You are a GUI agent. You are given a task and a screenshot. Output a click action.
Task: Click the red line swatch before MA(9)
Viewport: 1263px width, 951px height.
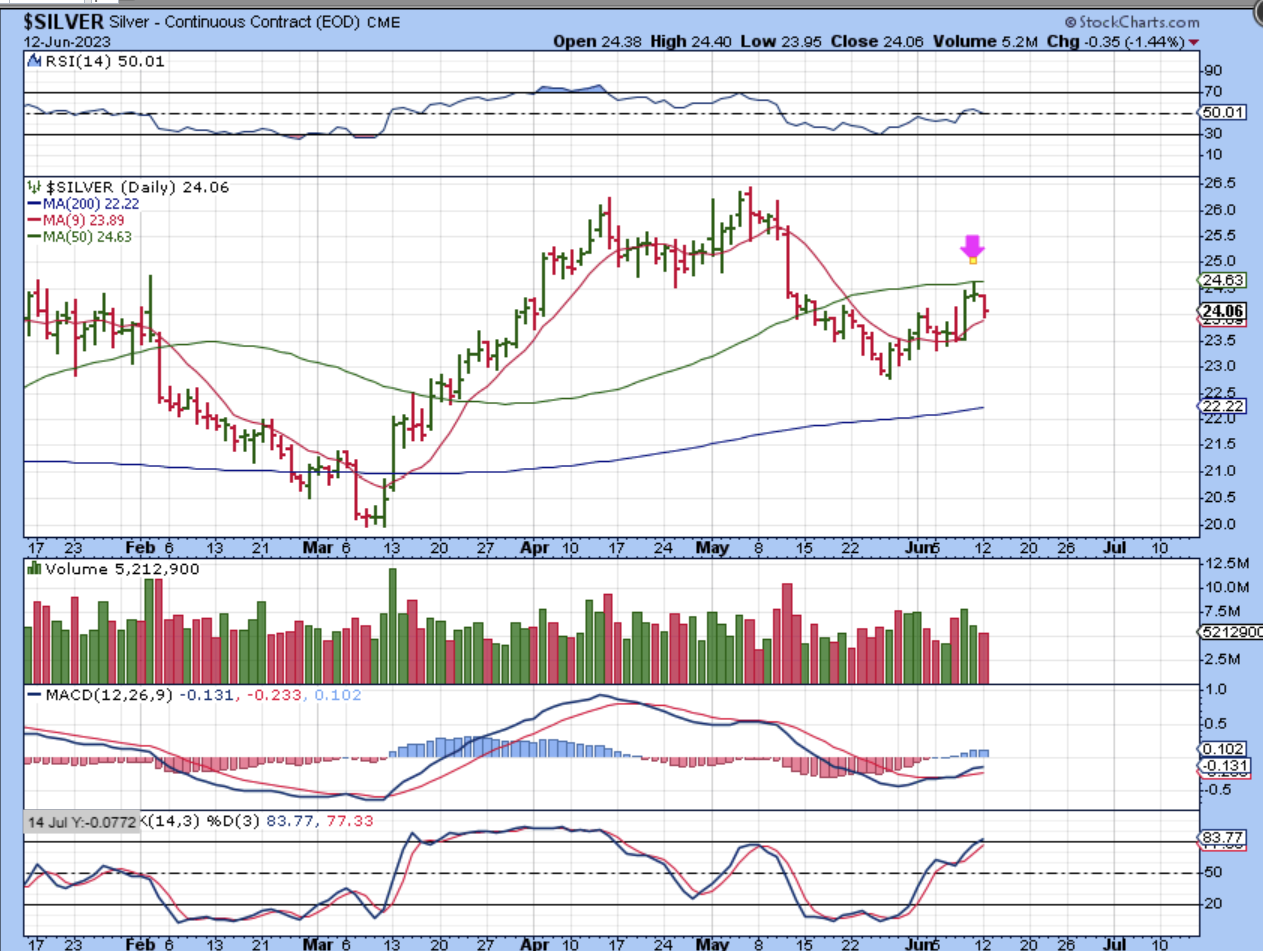click(33, 220)
